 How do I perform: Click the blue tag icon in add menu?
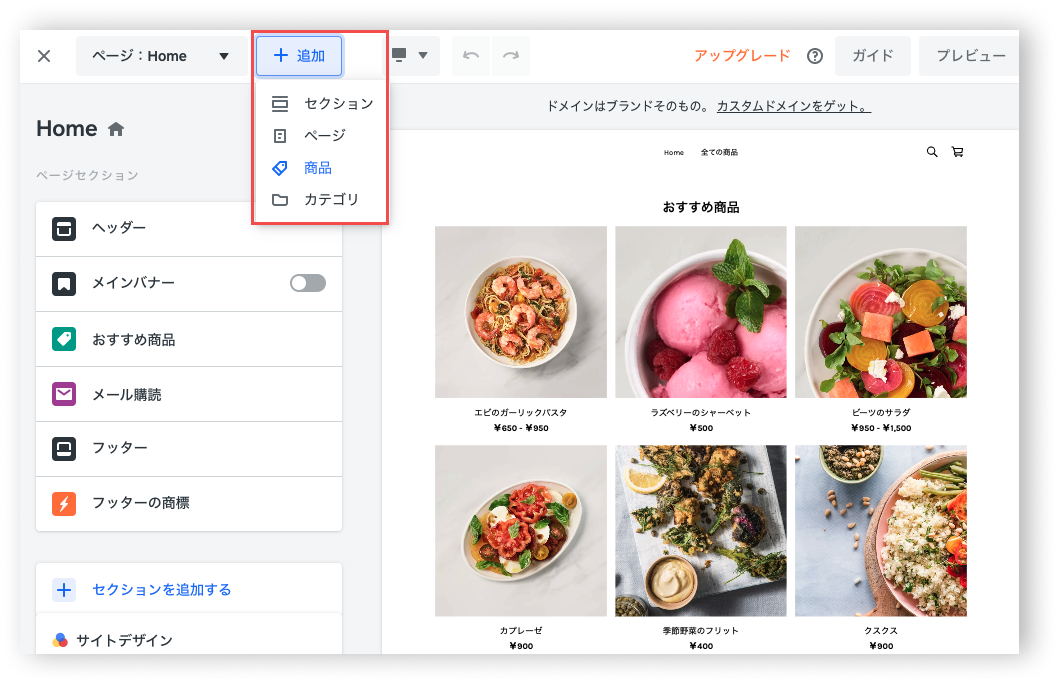click(x=280, y=168)
